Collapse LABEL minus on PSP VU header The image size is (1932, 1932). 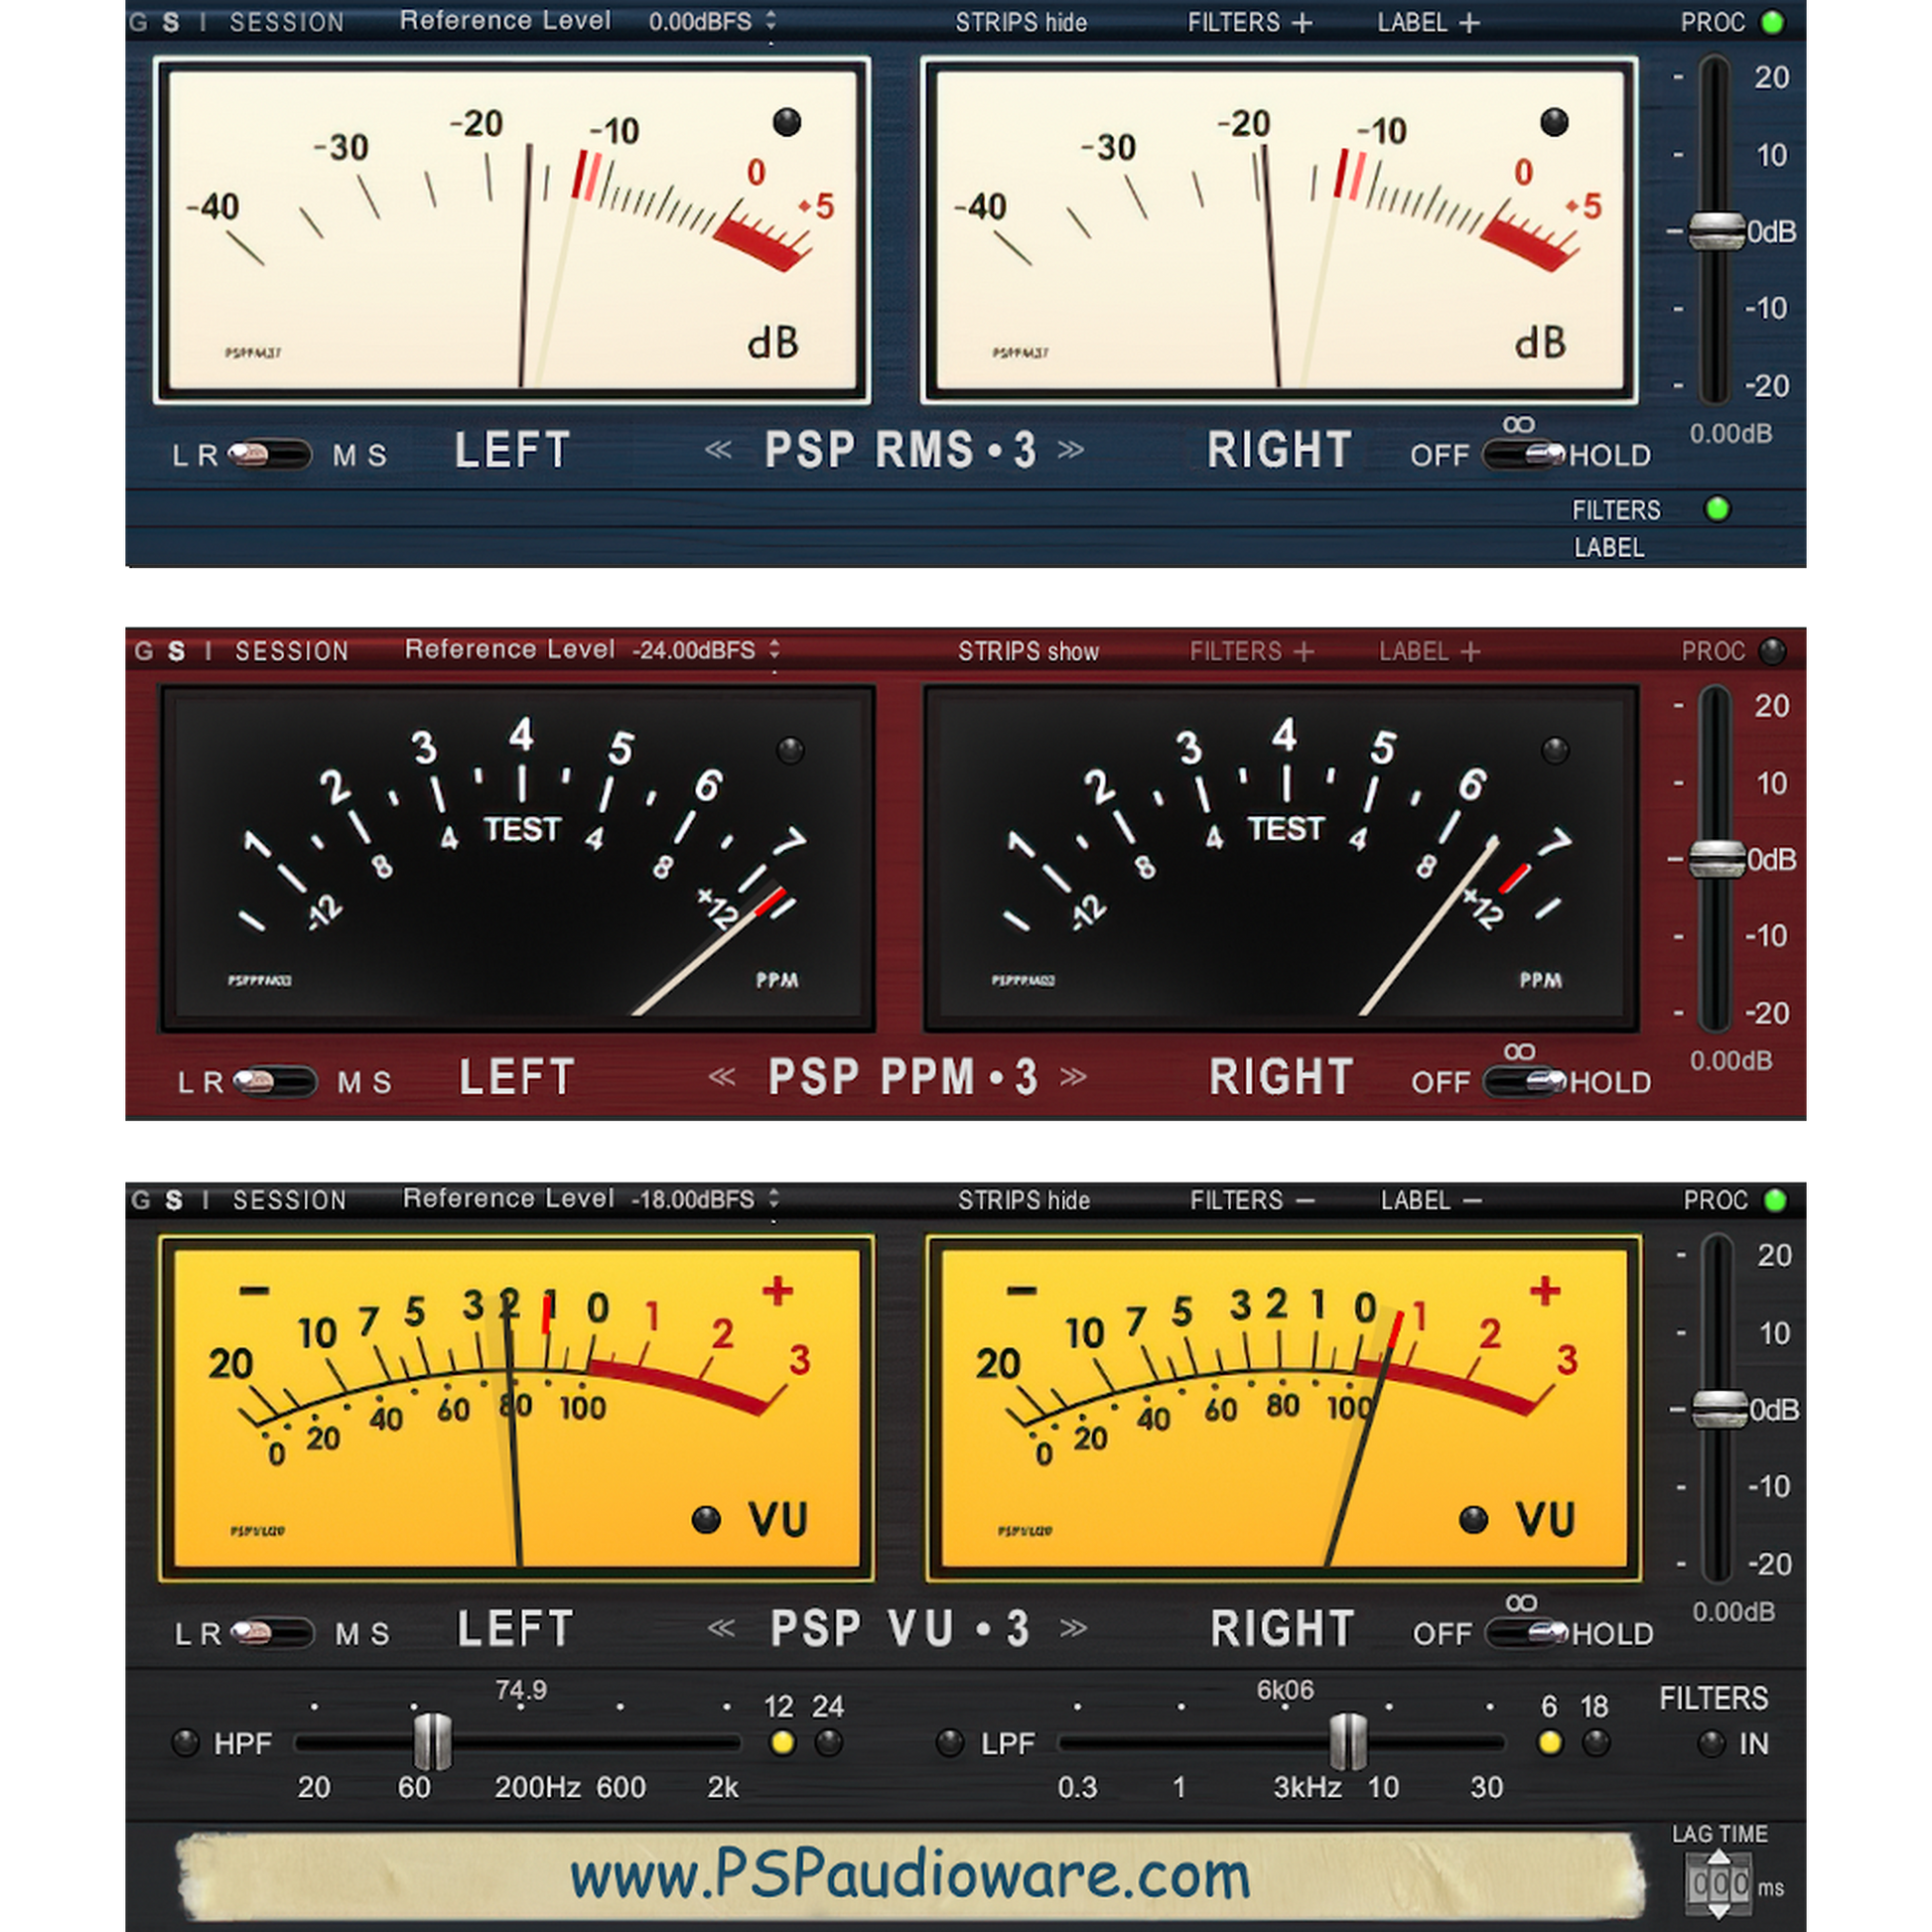click(1472, 1200)
